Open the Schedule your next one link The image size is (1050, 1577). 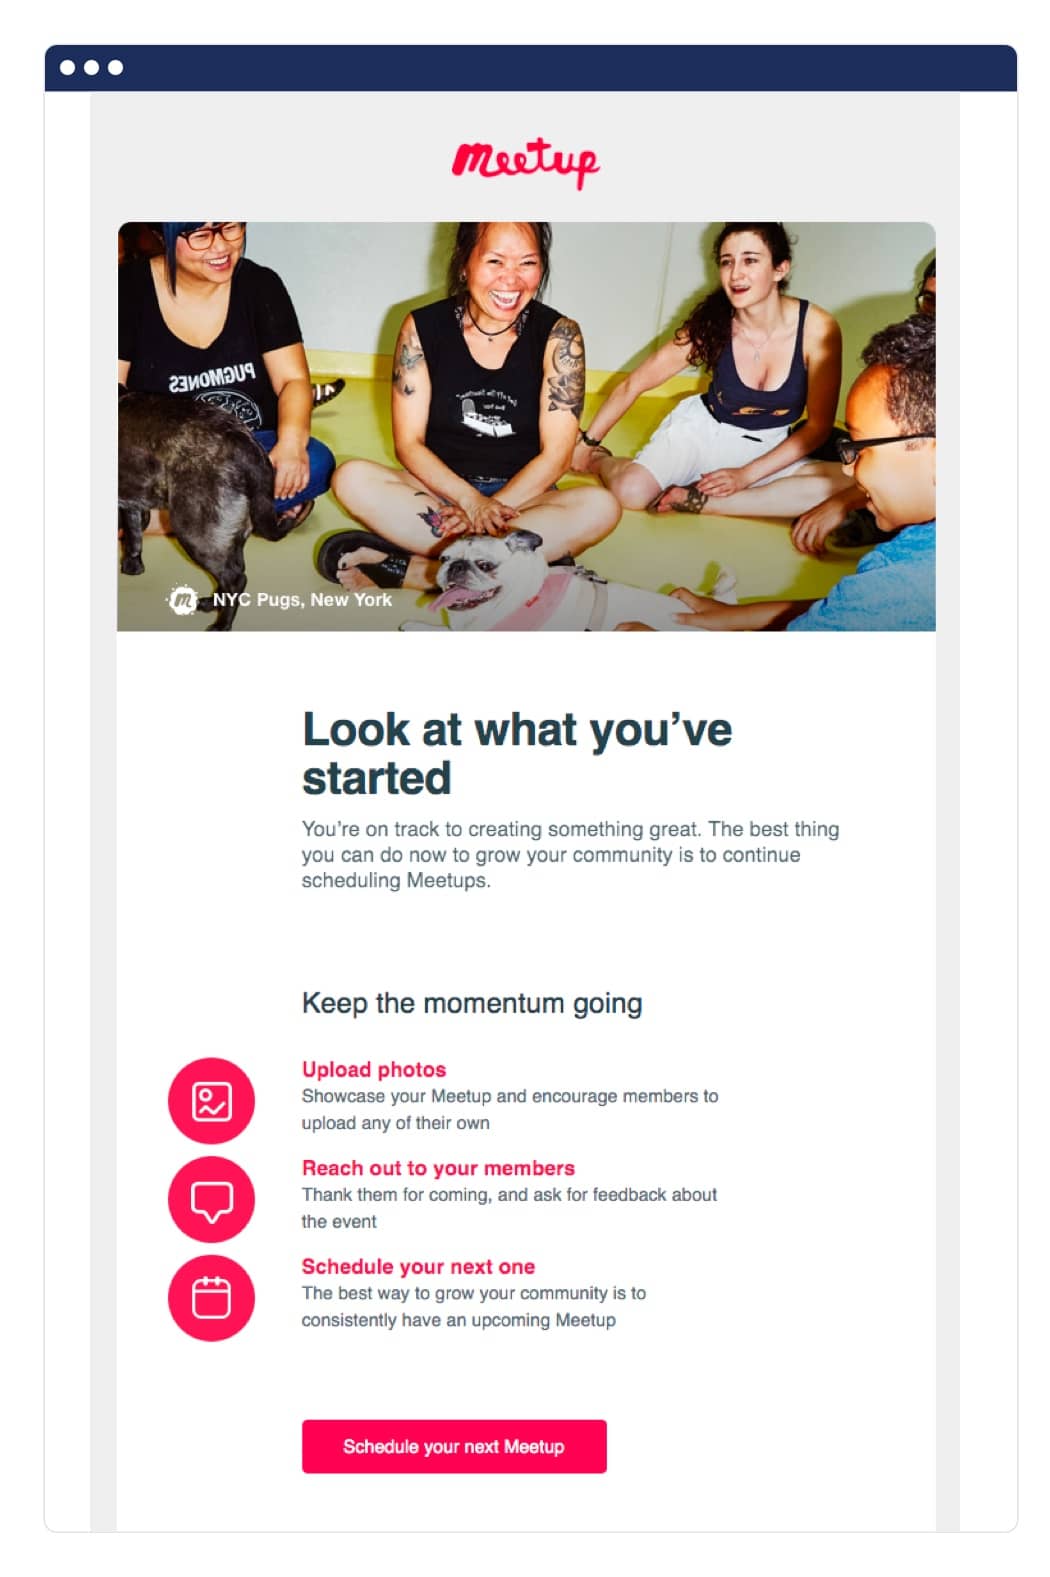coord(418,1266)
